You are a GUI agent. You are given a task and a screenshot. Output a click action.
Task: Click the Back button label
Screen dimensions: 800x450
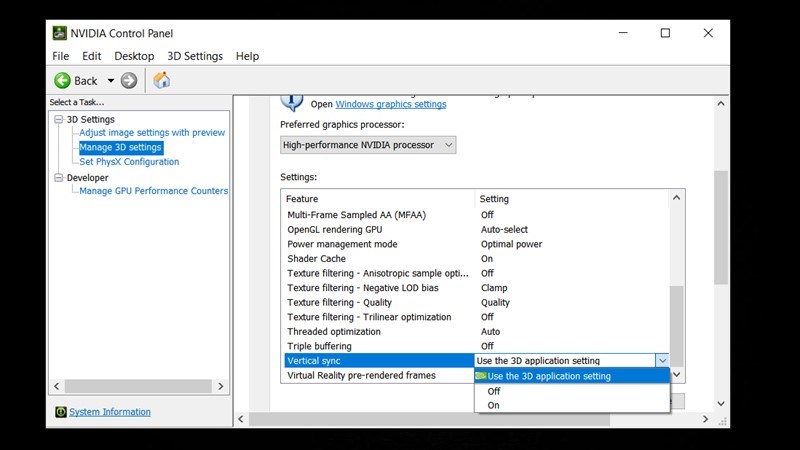[86, 81]
